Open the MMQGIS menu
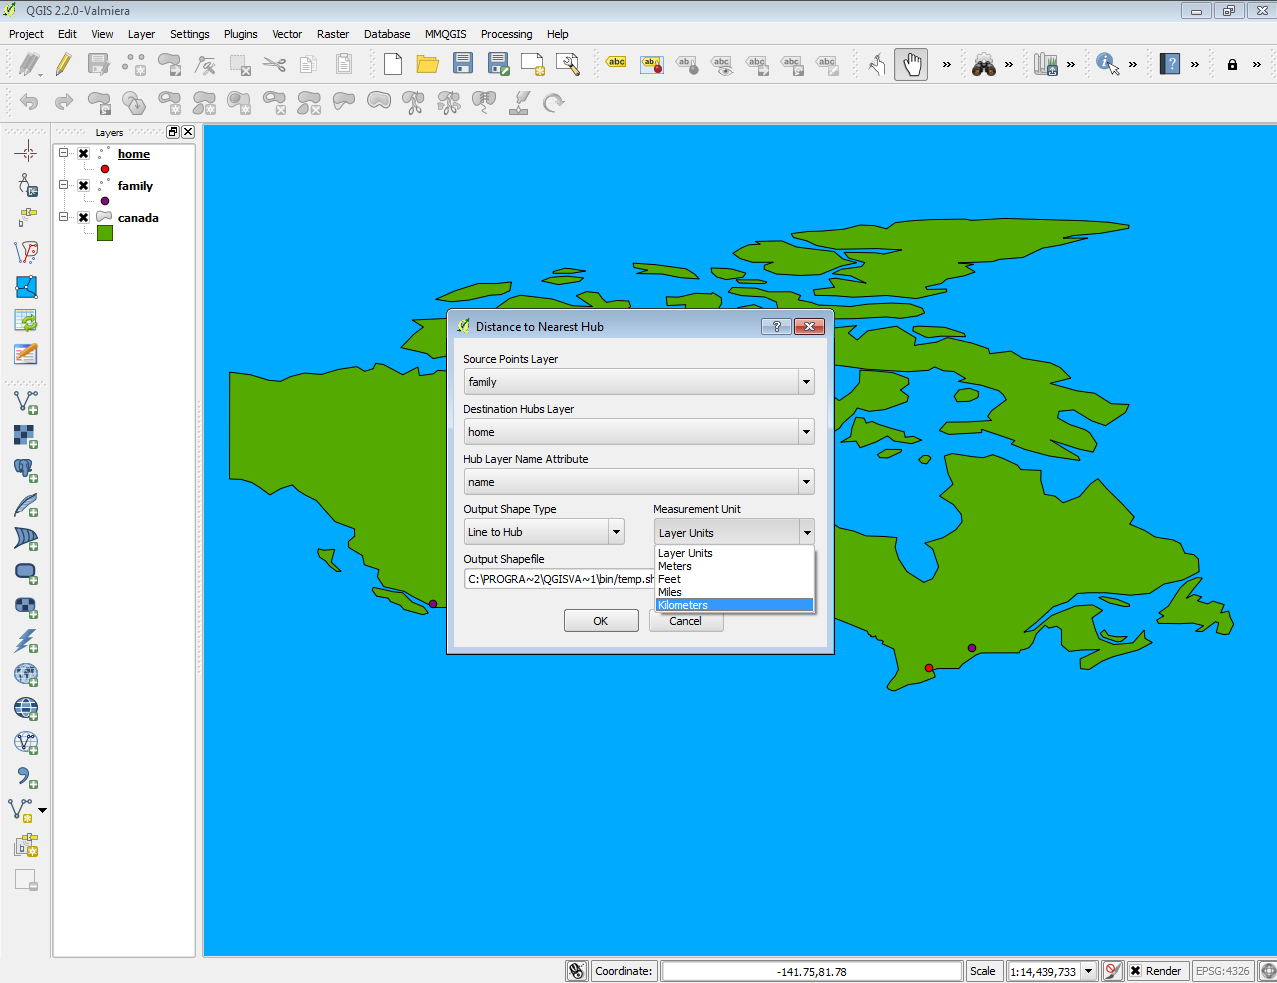Viewport: 1277px width, 983px height. pyautogui.click(x=445, y=33)
